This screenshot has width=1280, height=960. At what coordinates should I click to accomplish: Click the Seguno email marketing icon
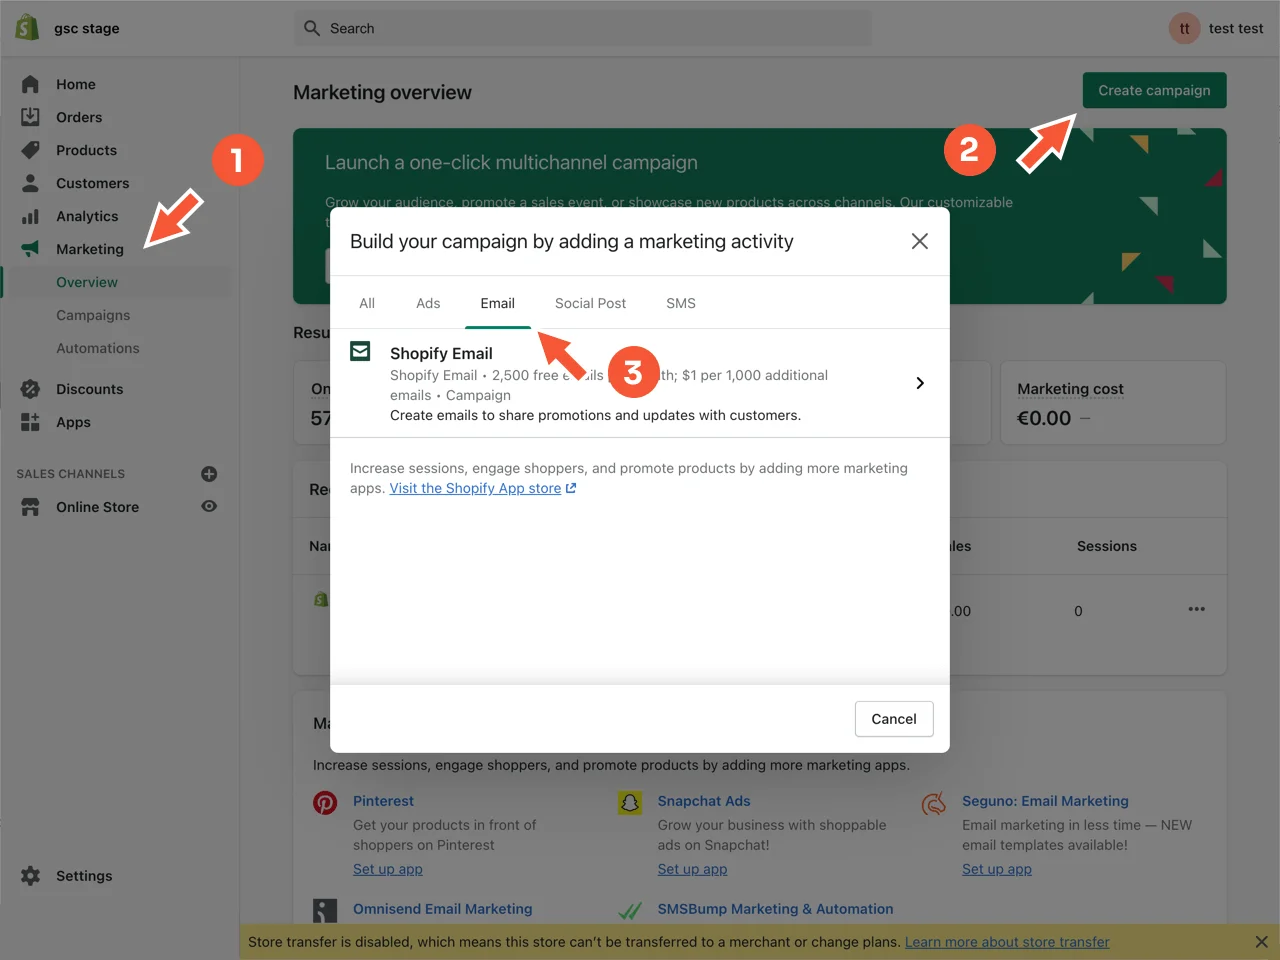tap(934, 802)
